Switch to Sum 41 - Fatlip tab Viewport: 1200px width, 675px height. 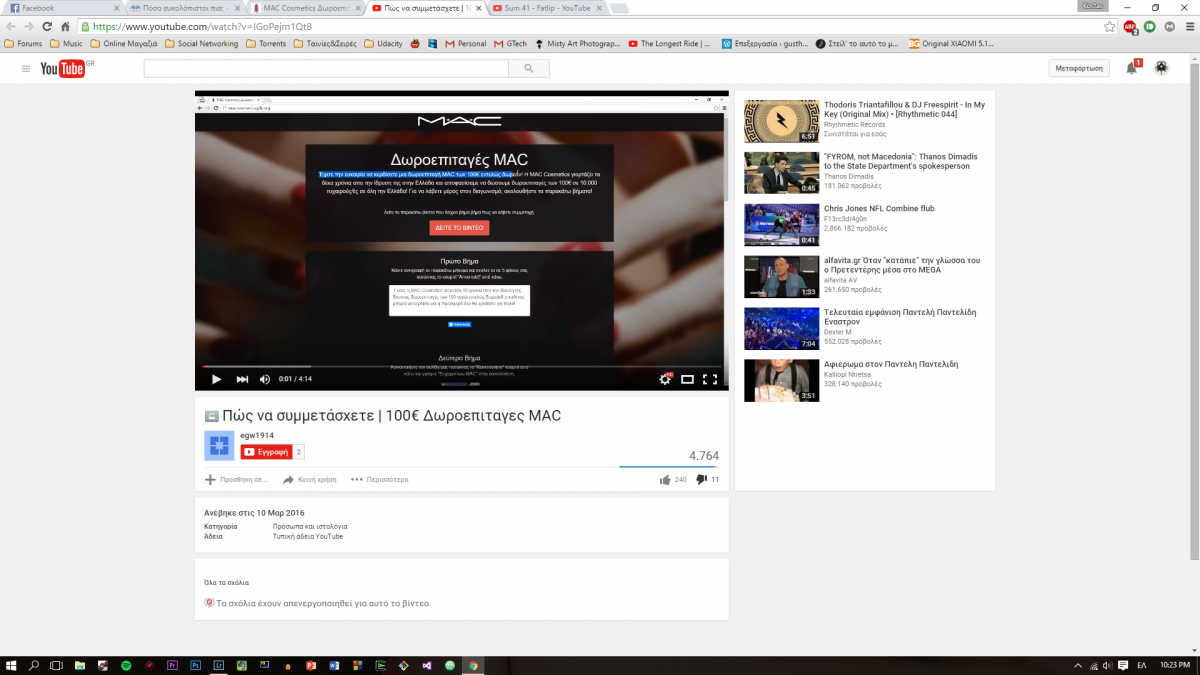543,8
